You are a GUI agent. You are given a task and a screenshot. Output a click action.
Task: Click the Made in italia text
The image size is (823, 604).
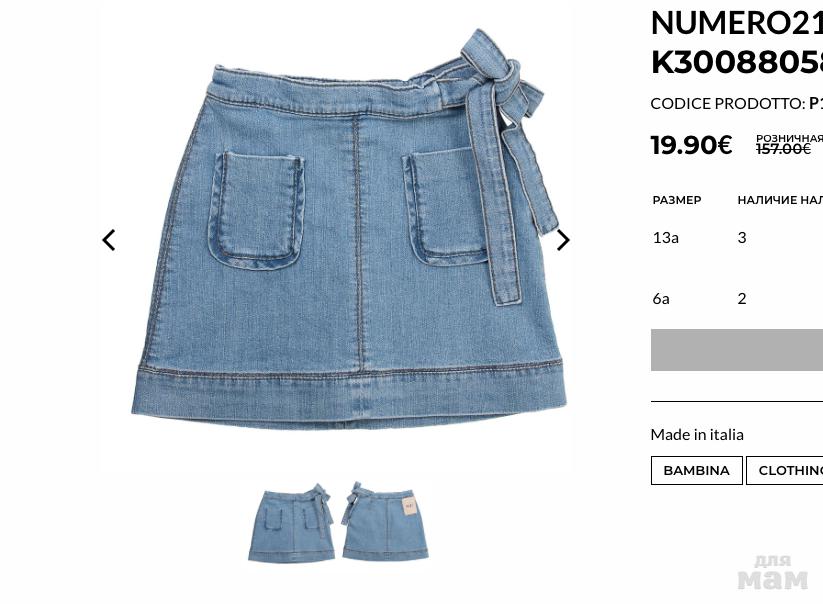coord(697,435)
